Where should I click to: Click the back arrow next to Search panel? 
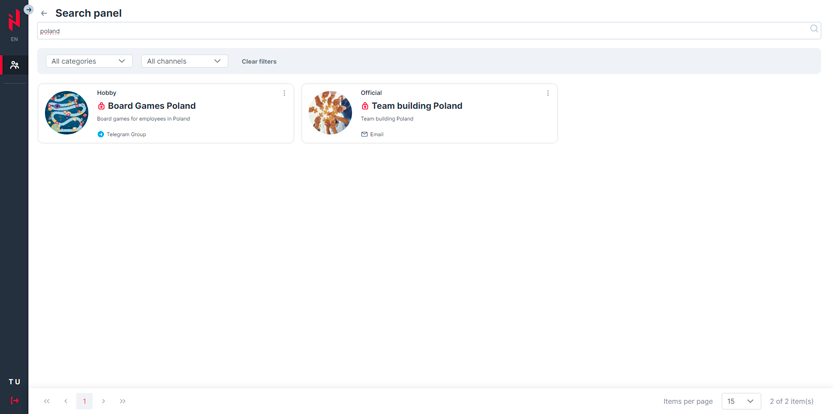coord(44,13)
